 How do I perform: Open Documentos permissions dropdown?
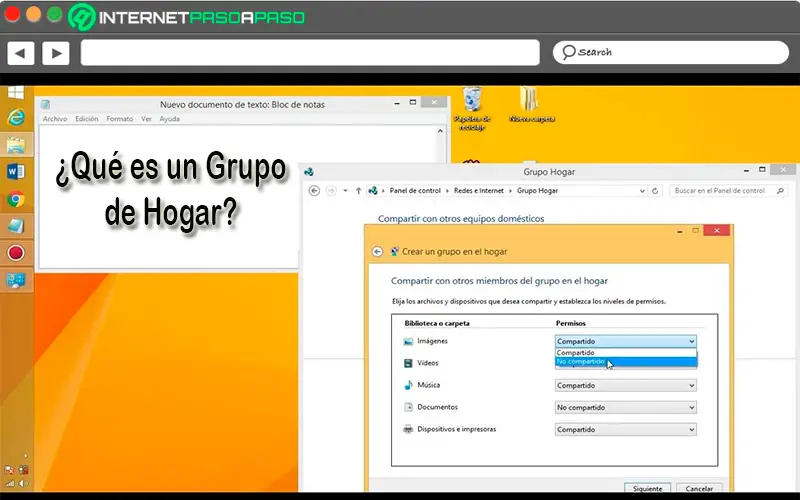pos(626,408)
